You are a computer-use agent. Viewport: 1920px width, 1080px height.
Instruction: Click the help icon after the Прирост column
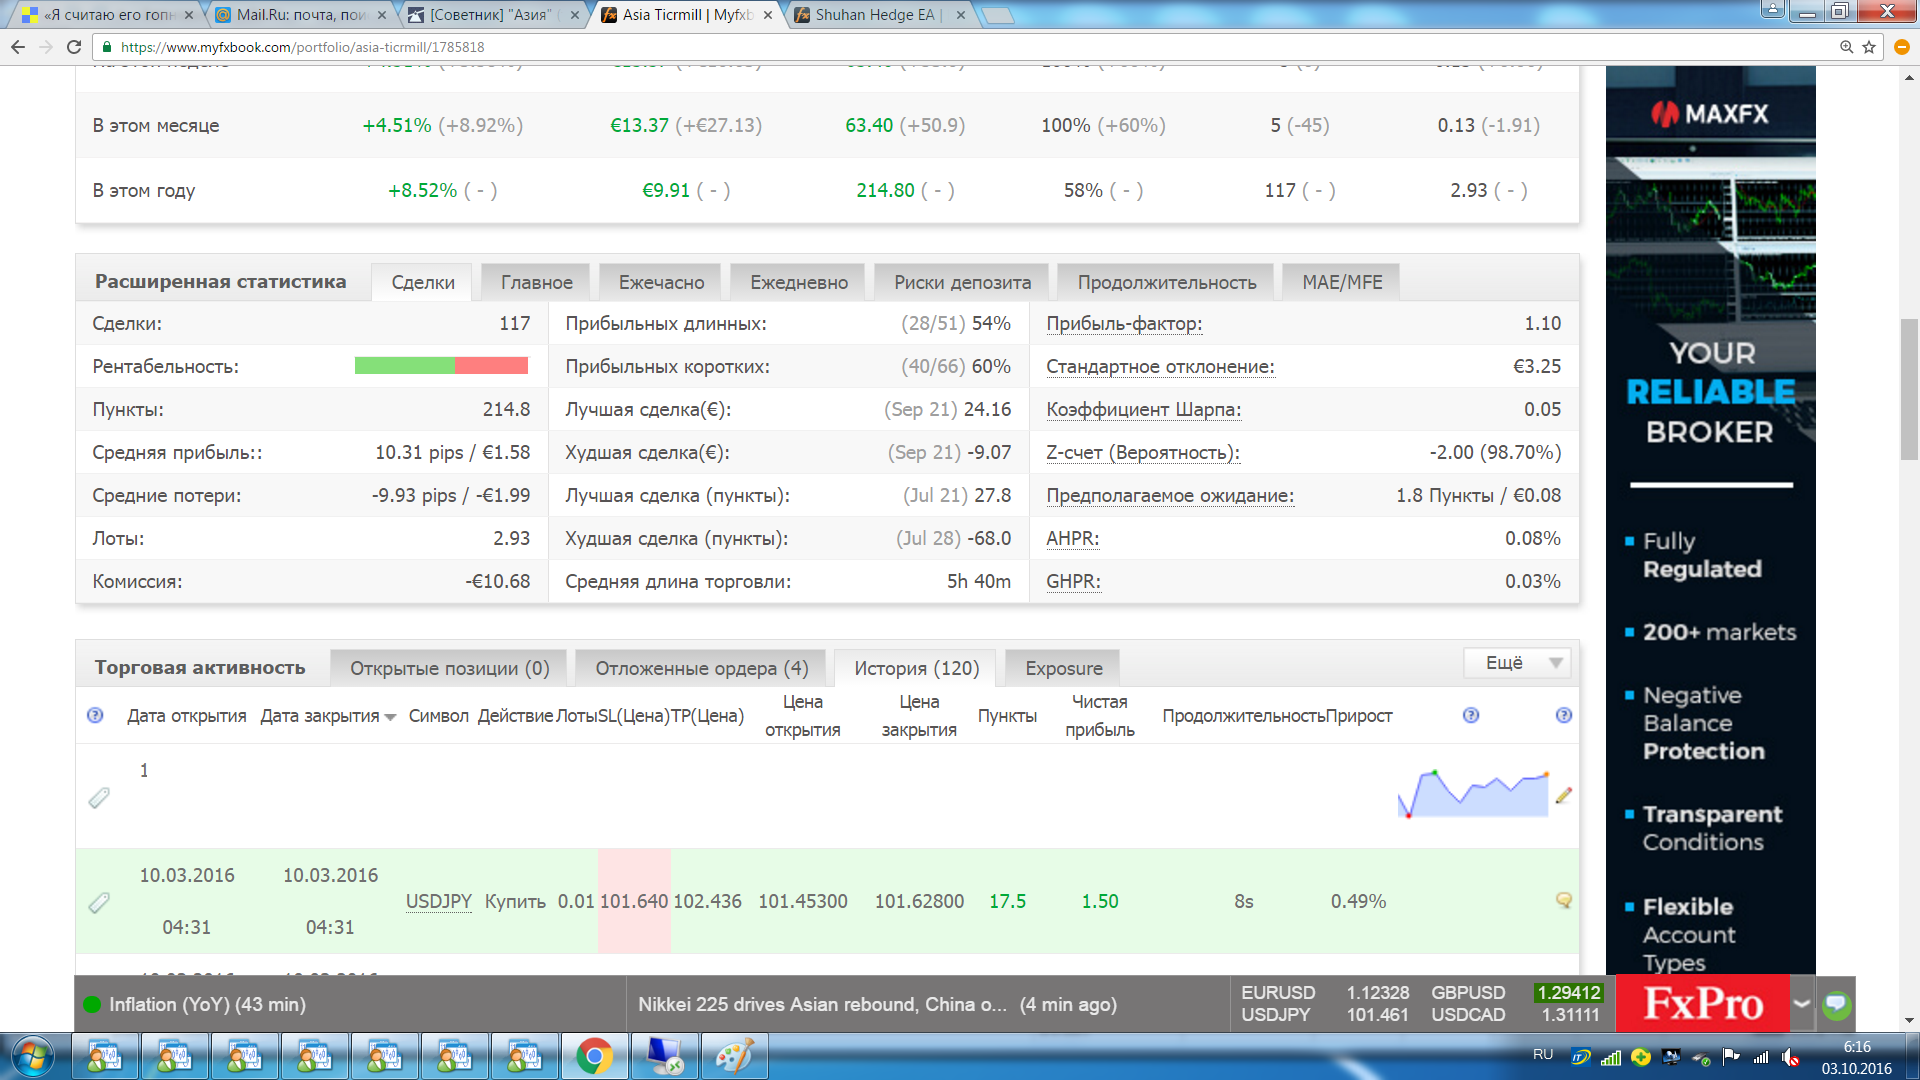1471,715
